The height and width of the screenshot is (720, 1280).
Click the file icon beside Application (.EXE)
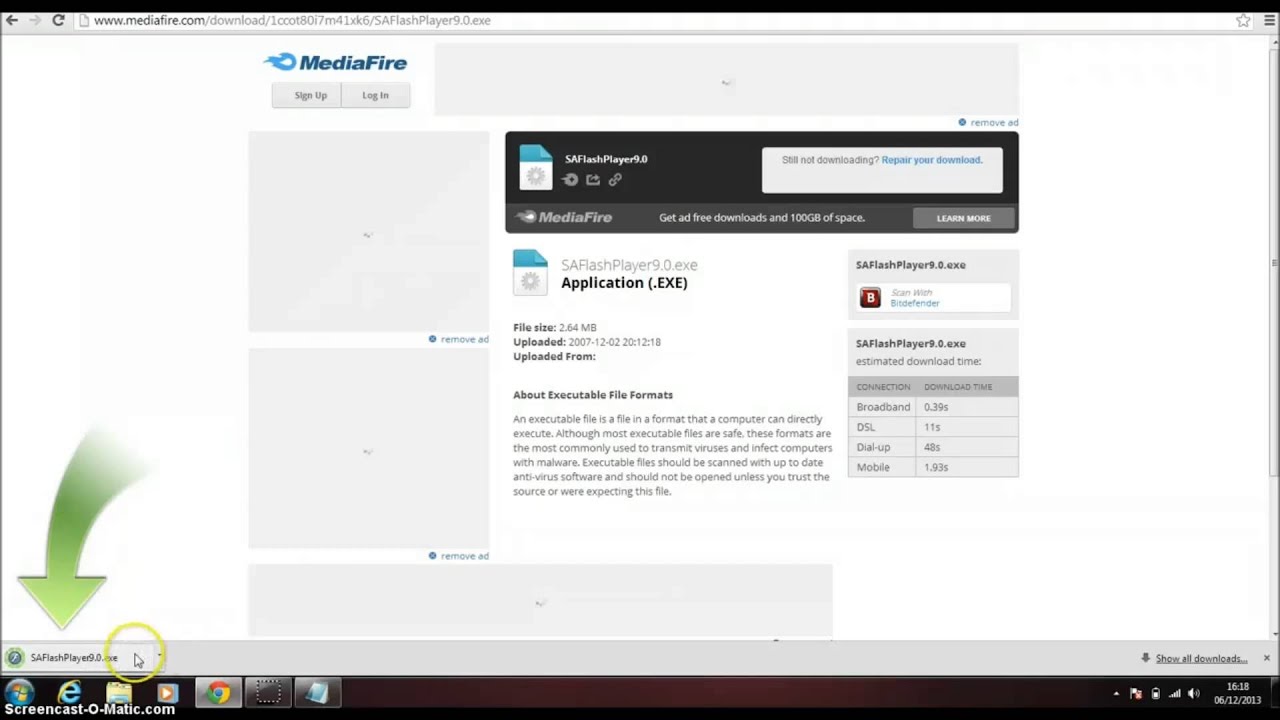(x=530, y=272)
